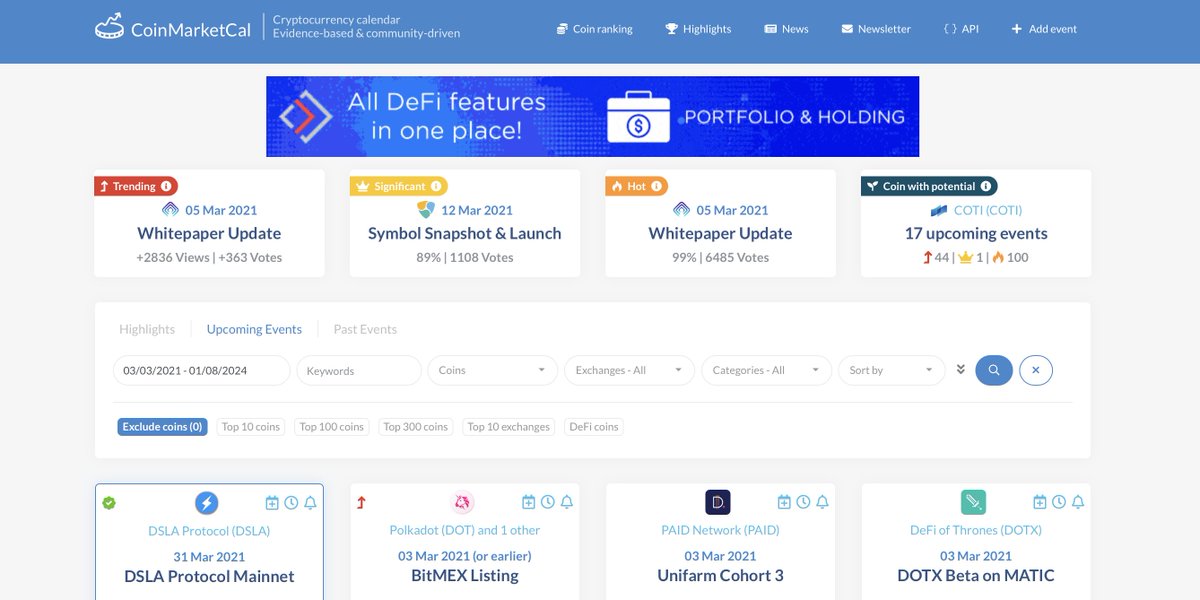1200x600 pixels.
Task: Toggle Top 300 coins filter
Action: (x=416, y=426)
